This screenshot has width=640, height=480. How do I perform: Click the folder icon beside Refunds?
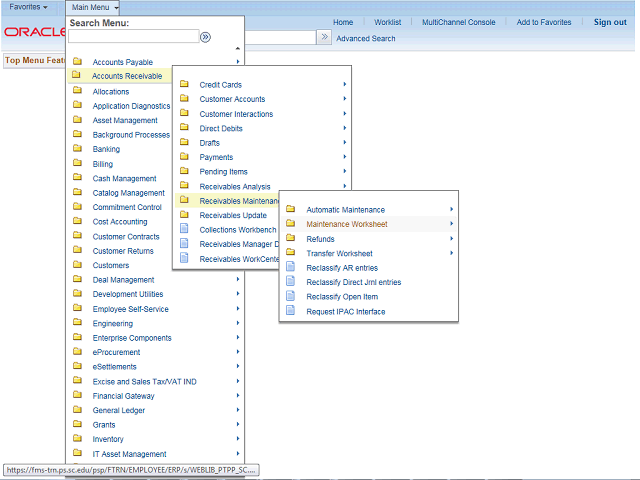(x=291, y=239)
